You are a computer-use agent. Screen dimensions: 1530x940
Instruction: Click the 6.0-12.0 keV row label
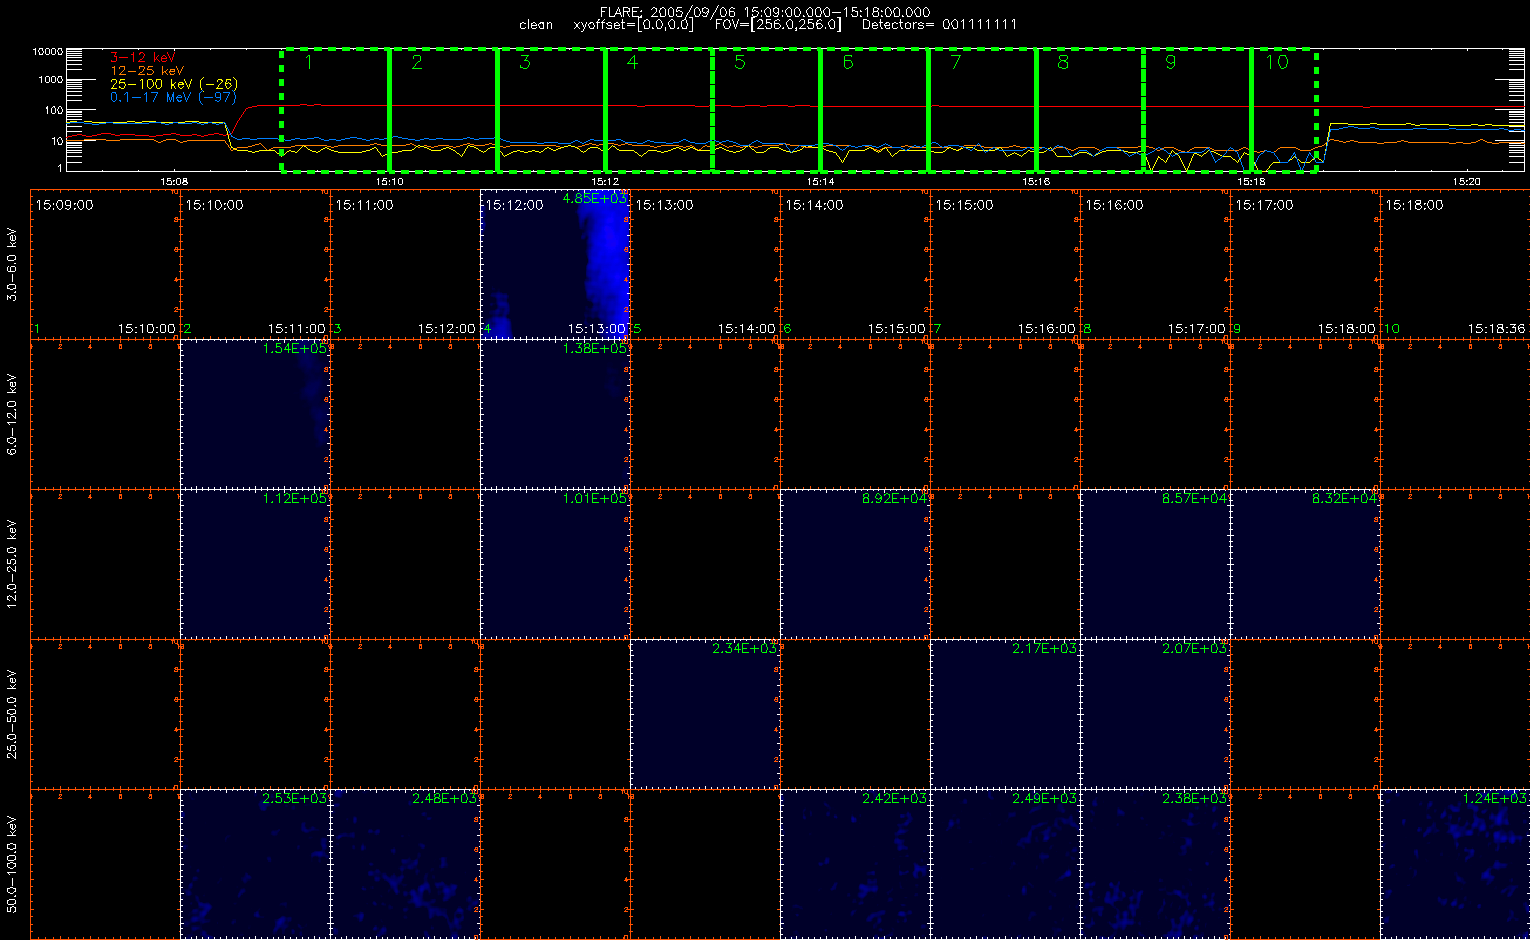coord(12,414)
